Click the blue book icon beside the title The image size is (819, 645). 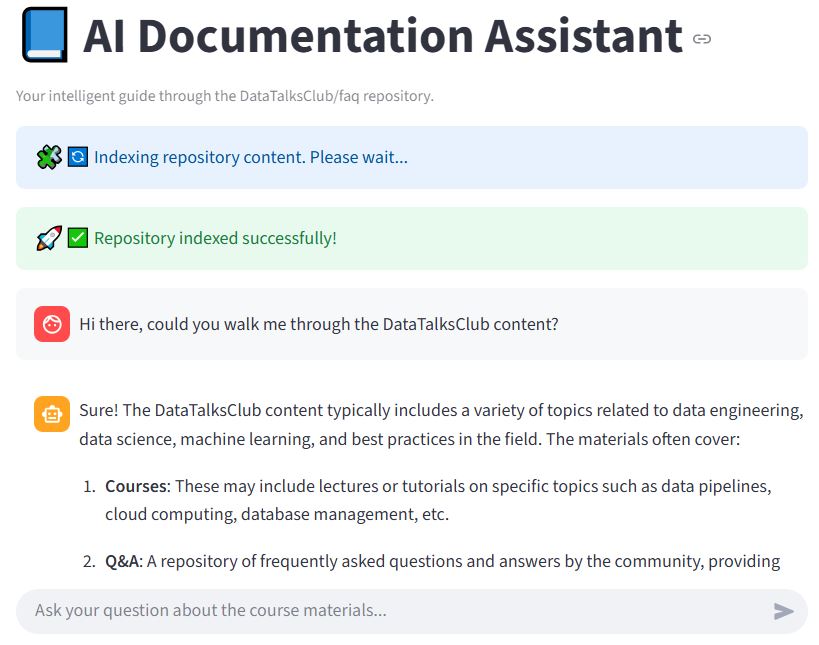43,36
